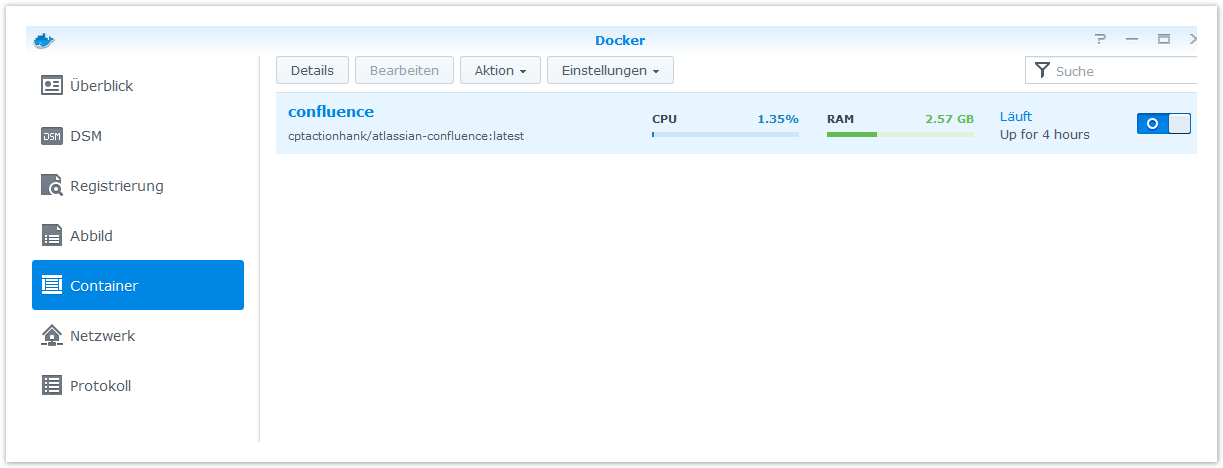Open the confluence container name link
Screen dimensions: 1223x468
pos(331,112)
